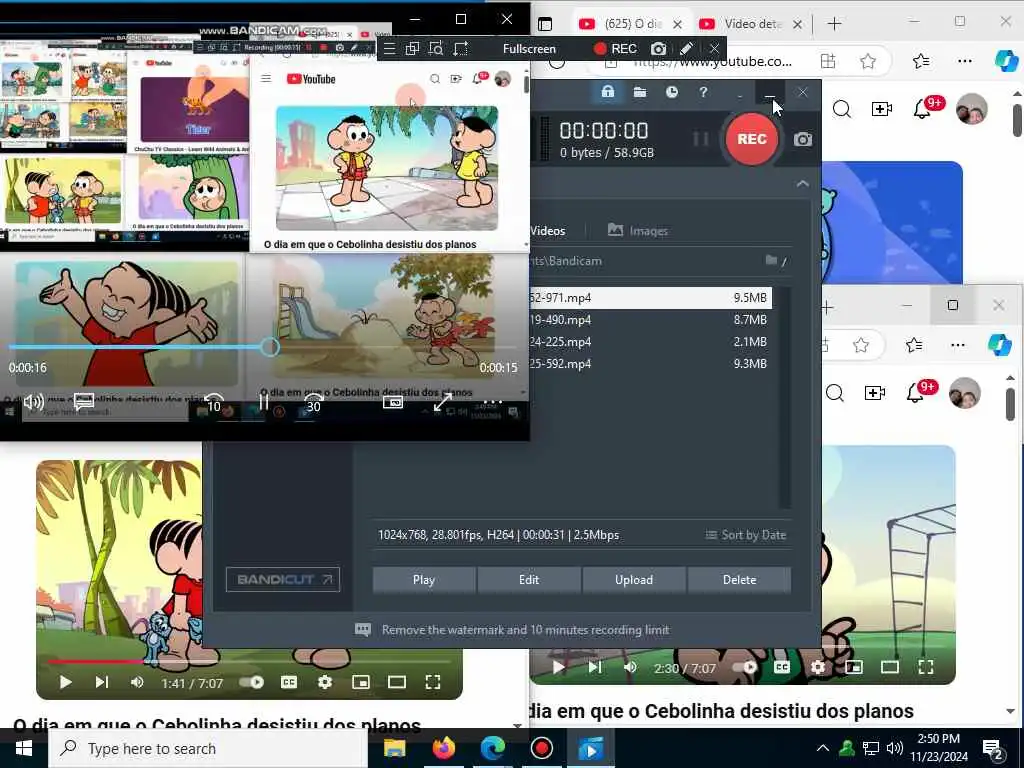
Task: Collapse Bandicam's panel with the up chevron
Action: pos(803,184)
